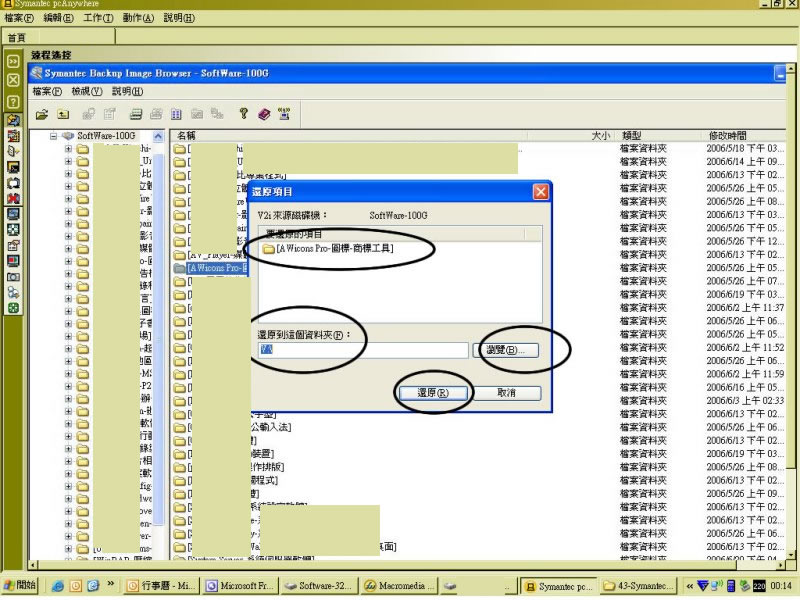Click the date 2006/6/2 上午 11:52
The height and width of the screenshot is (600, 800).
pyautogui.click(x=745, y=347)
